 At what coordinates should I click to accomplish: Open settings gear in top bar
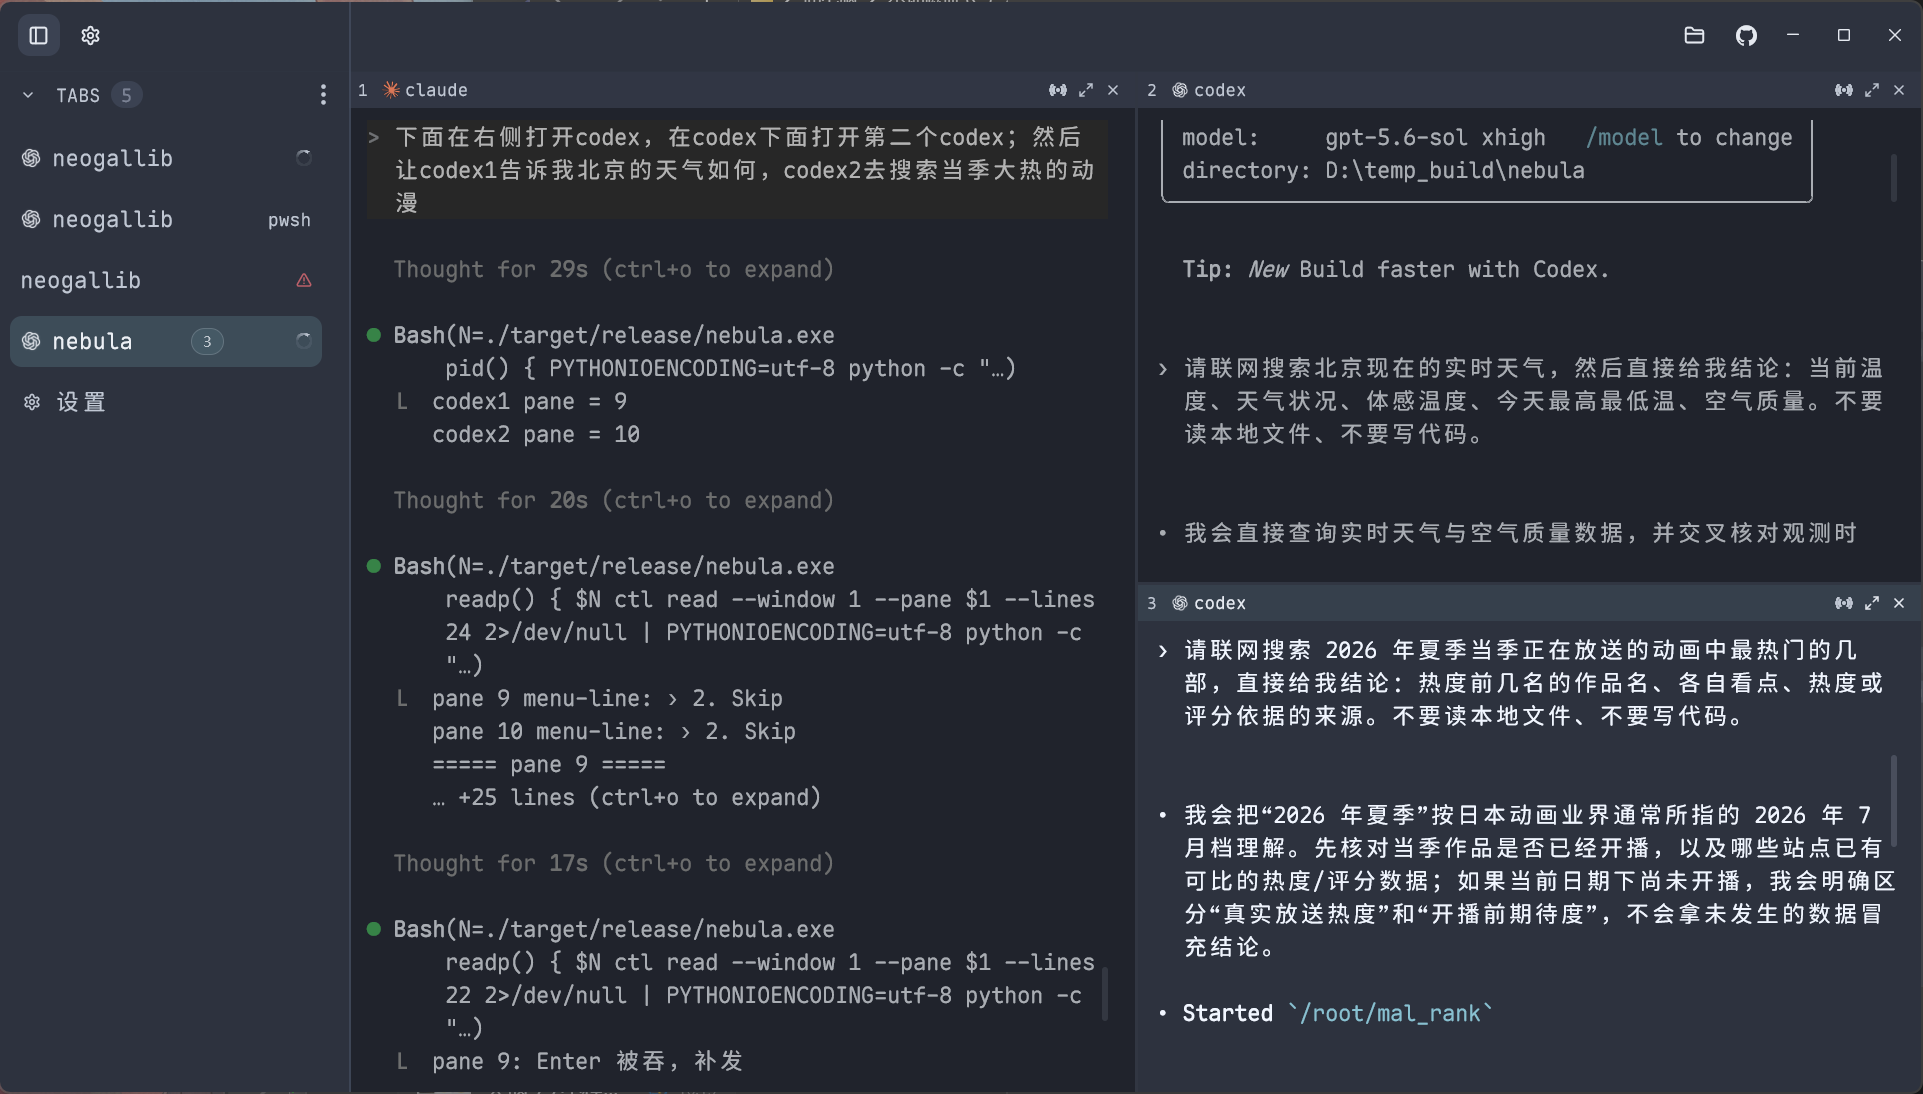(x=91, y=36)
